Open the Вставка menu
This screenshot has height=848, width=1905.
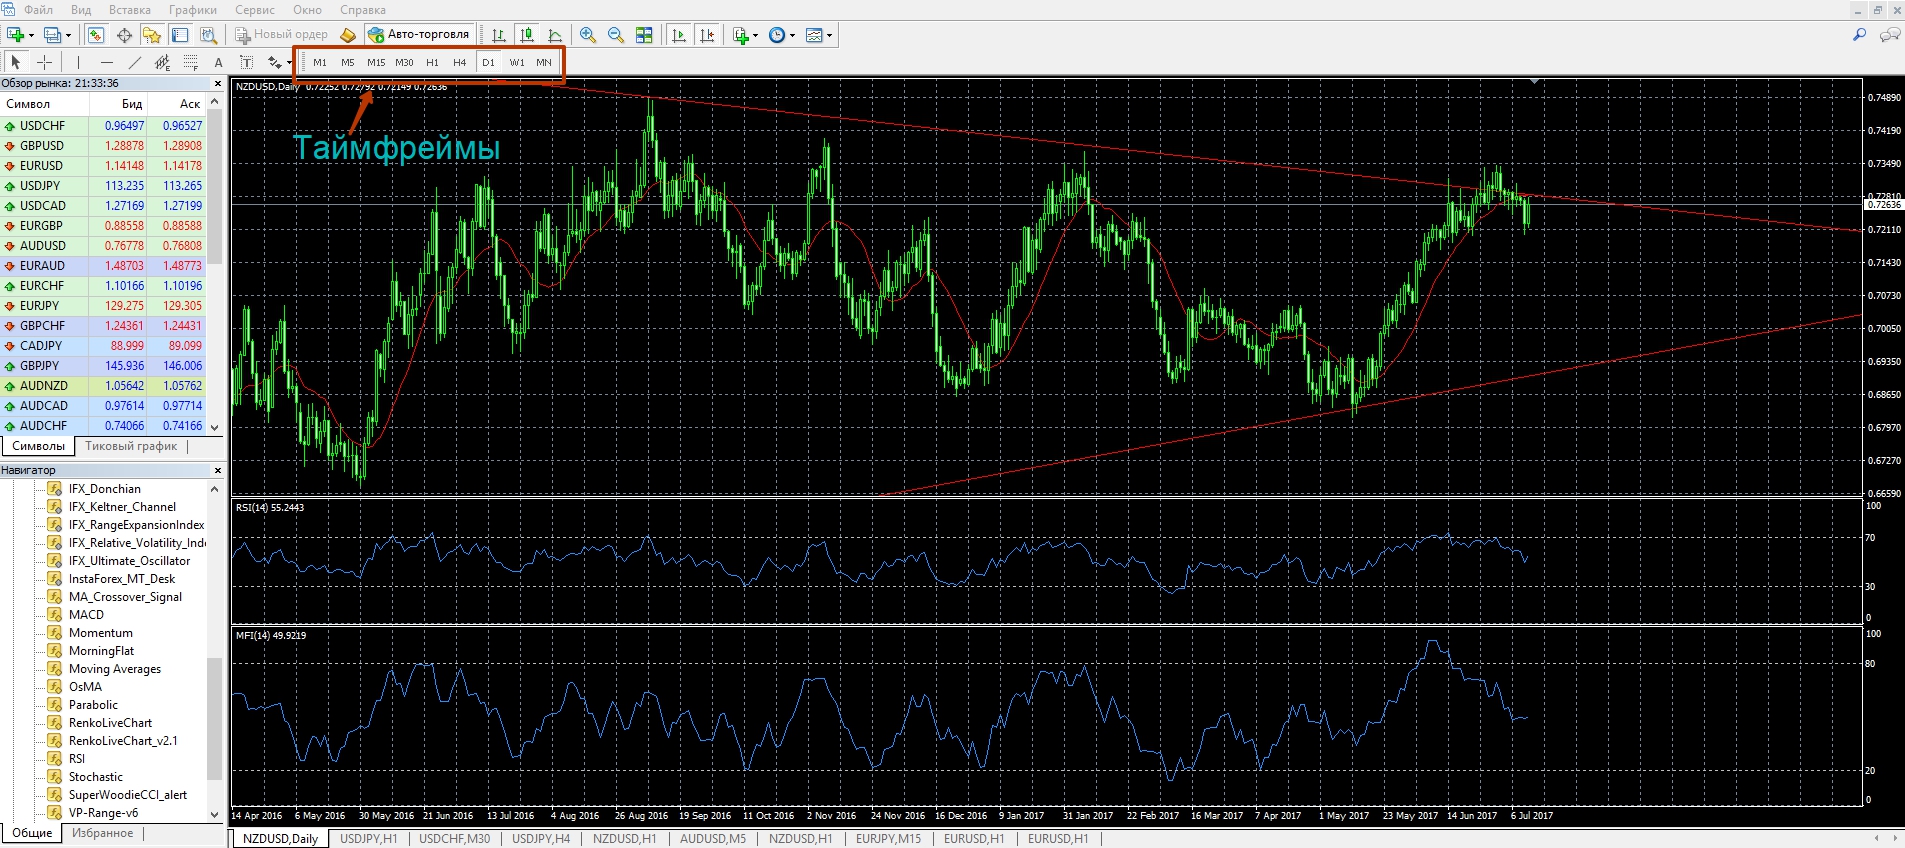(130, 10)
